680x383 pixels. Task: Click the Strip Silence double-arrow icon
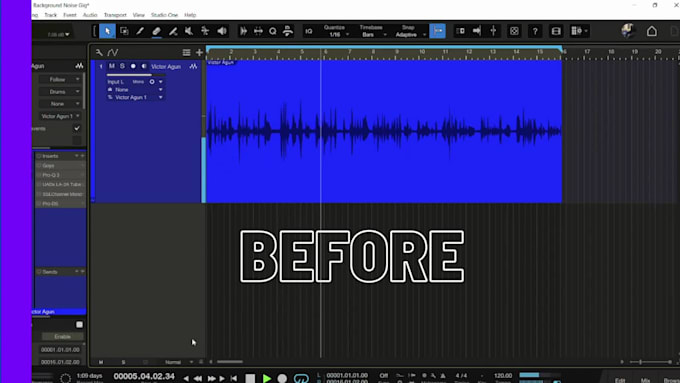pyautogui.click(x=243, y=31)
